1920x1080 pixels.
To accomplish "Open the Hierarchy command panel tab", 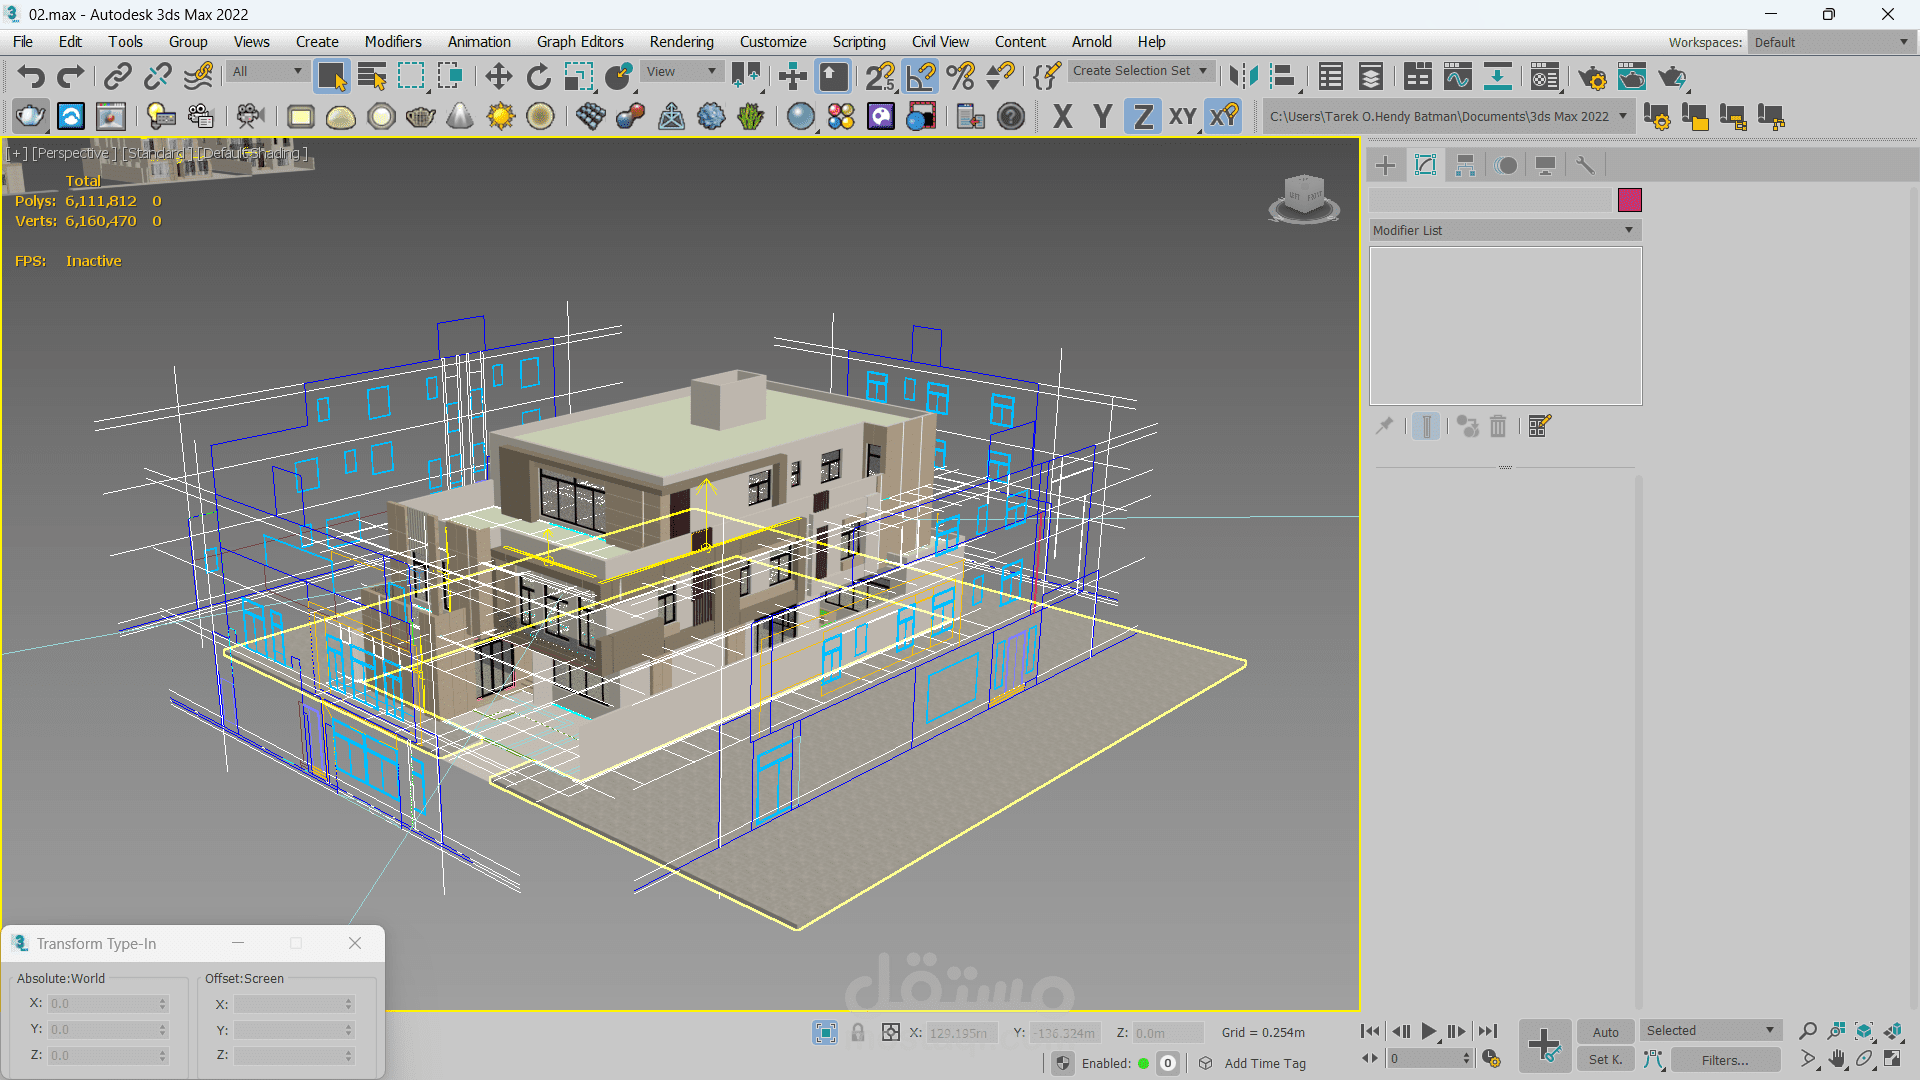I will coord(1465,166).
